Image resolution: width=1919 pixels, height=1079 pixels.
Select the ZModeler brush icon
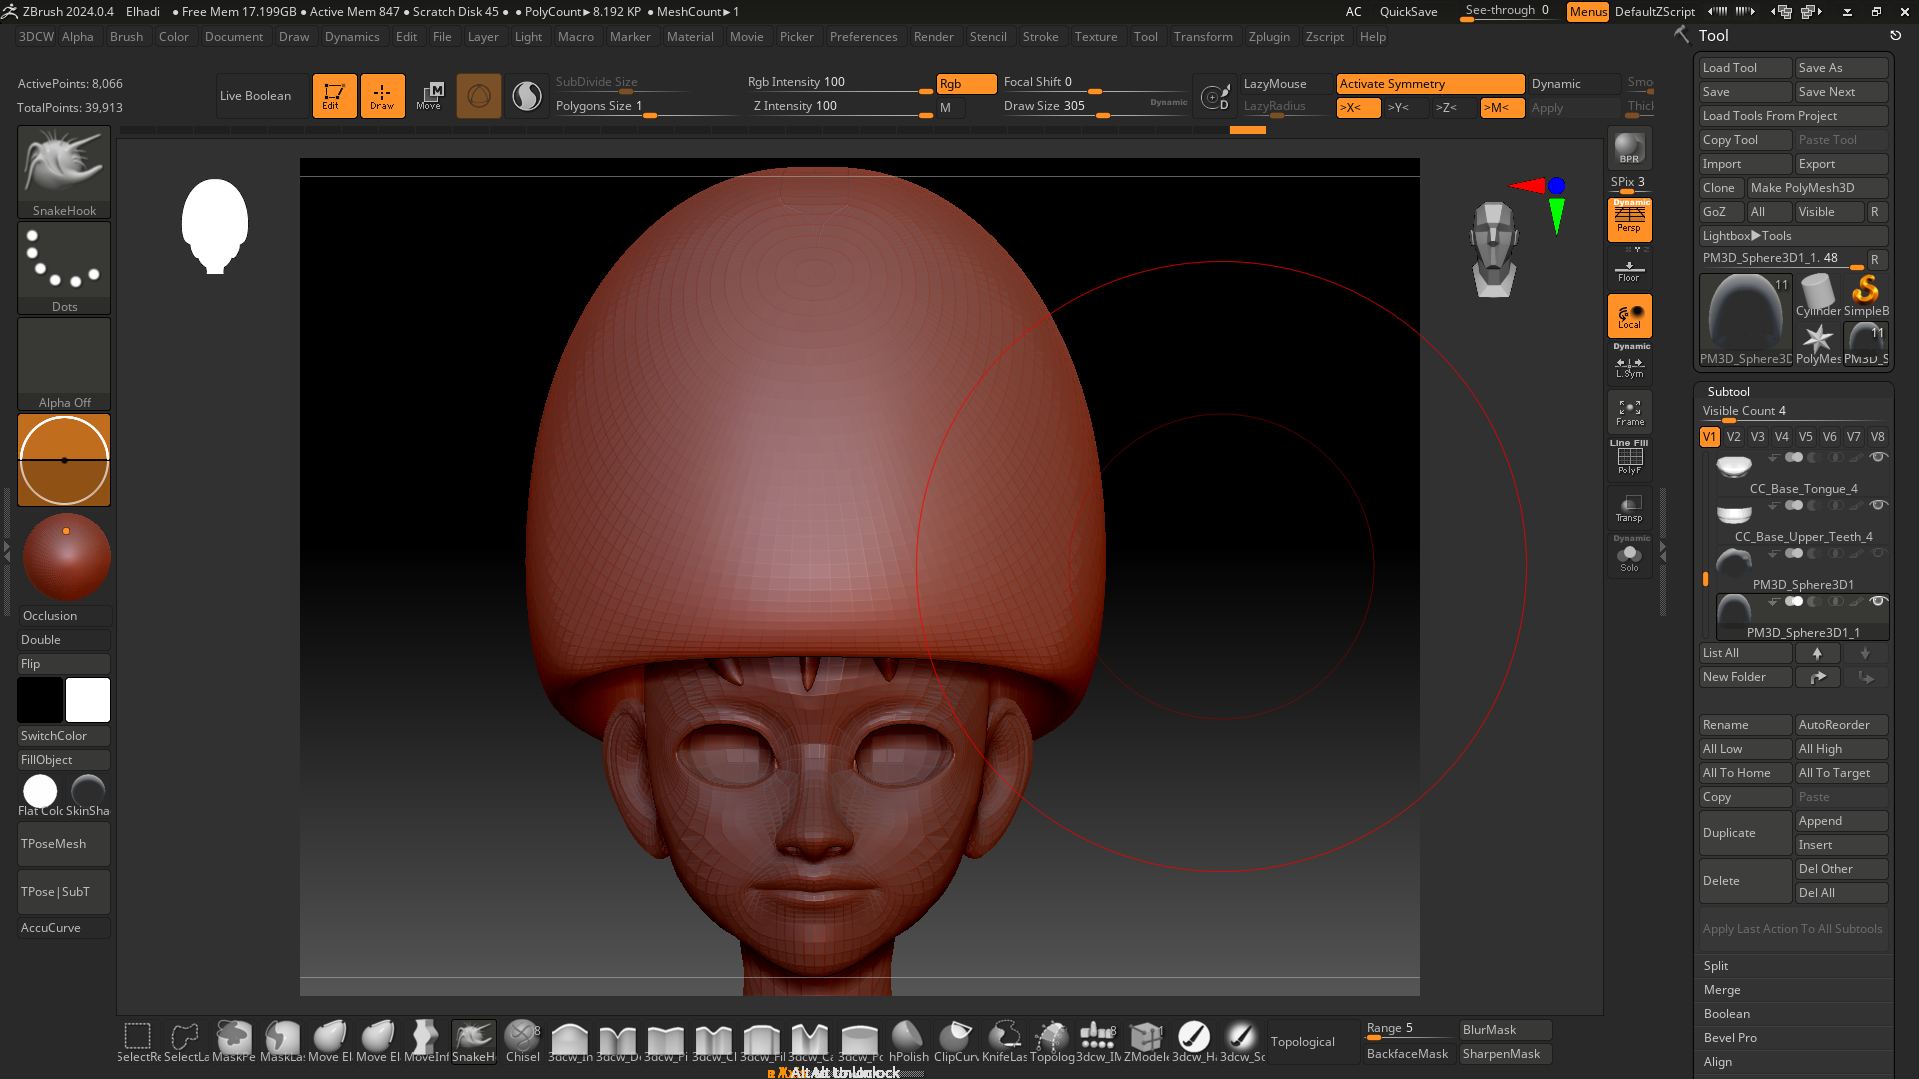(1146, 1041)
